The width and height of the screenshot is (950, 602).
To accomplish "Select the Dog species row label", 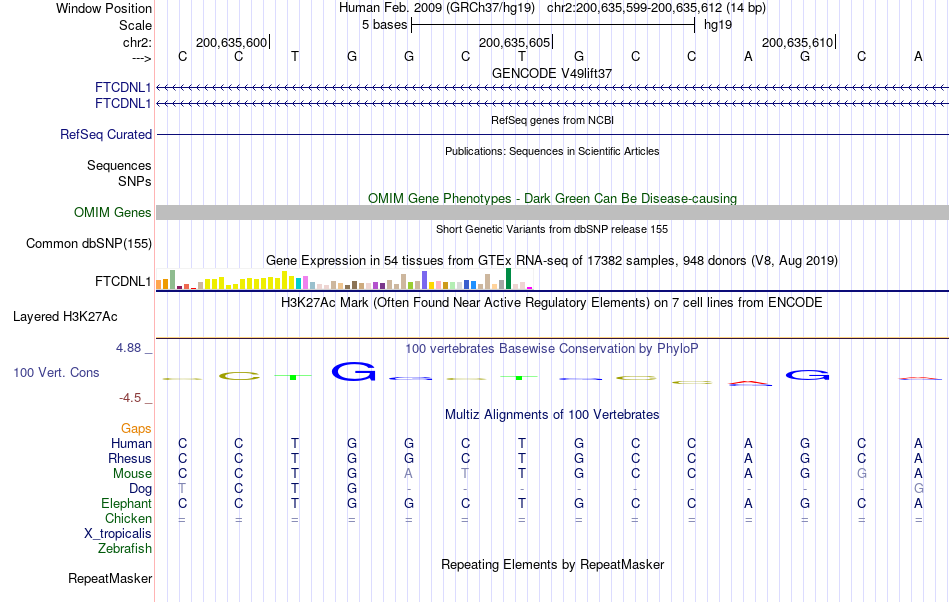I will coord(140,489).
